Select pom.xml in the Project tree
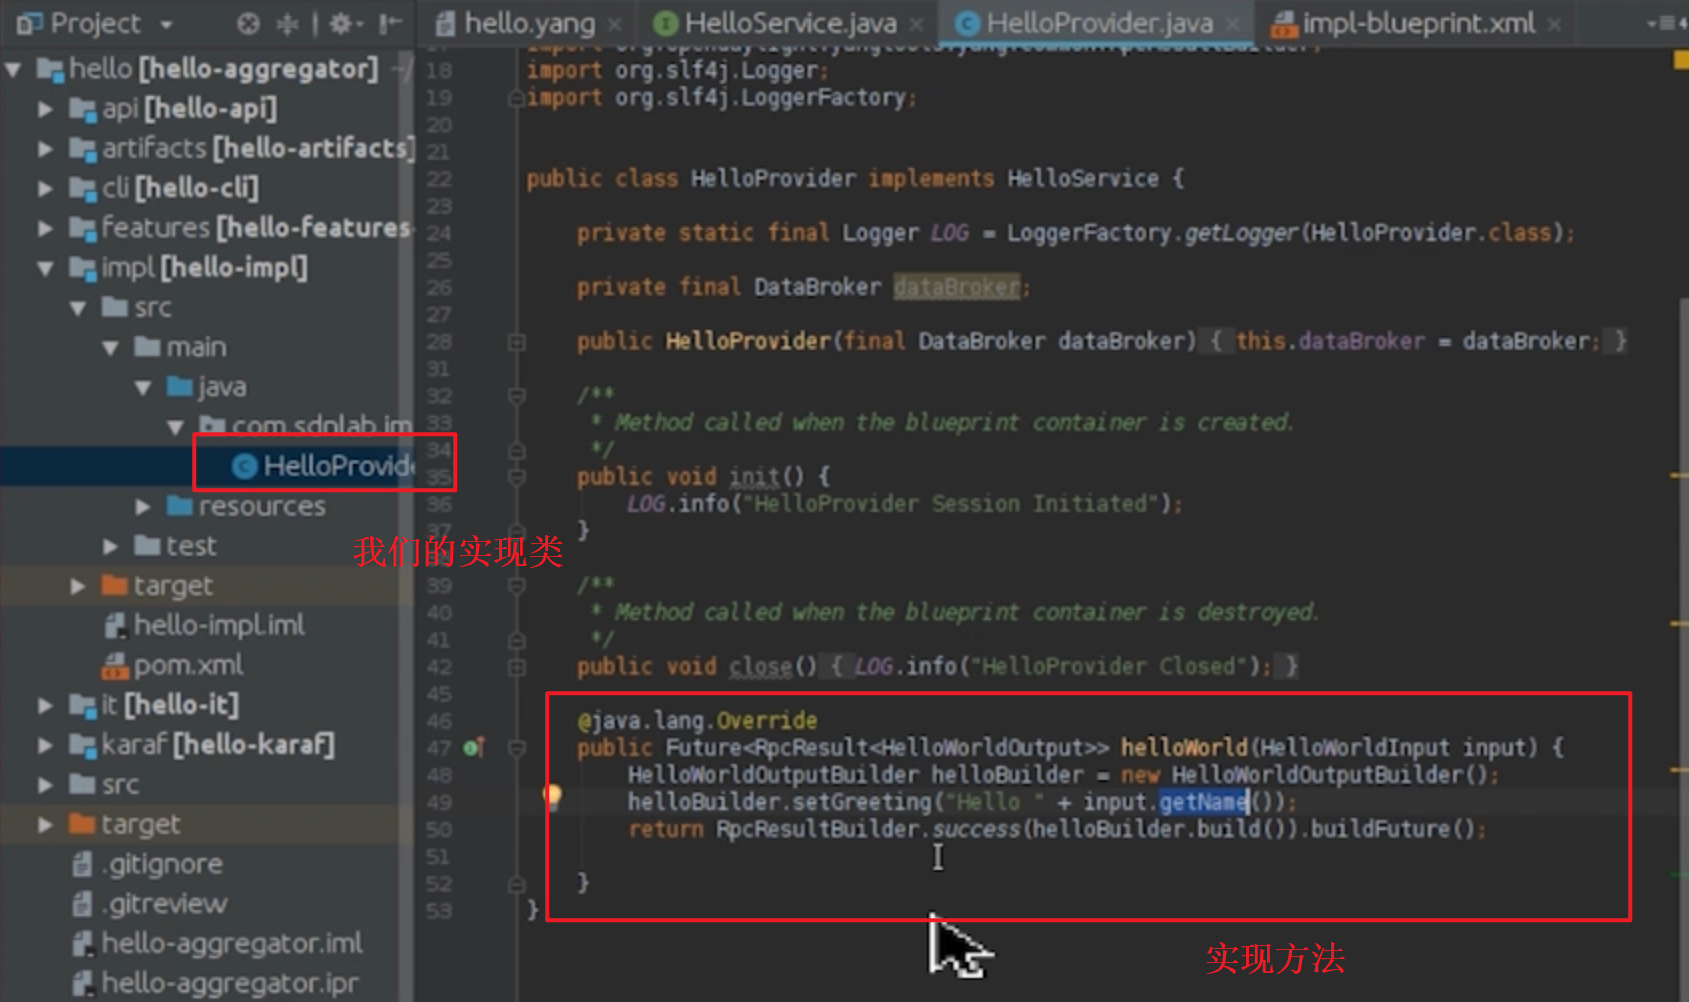The image size is (1689, 1002). tap(191, 664)
